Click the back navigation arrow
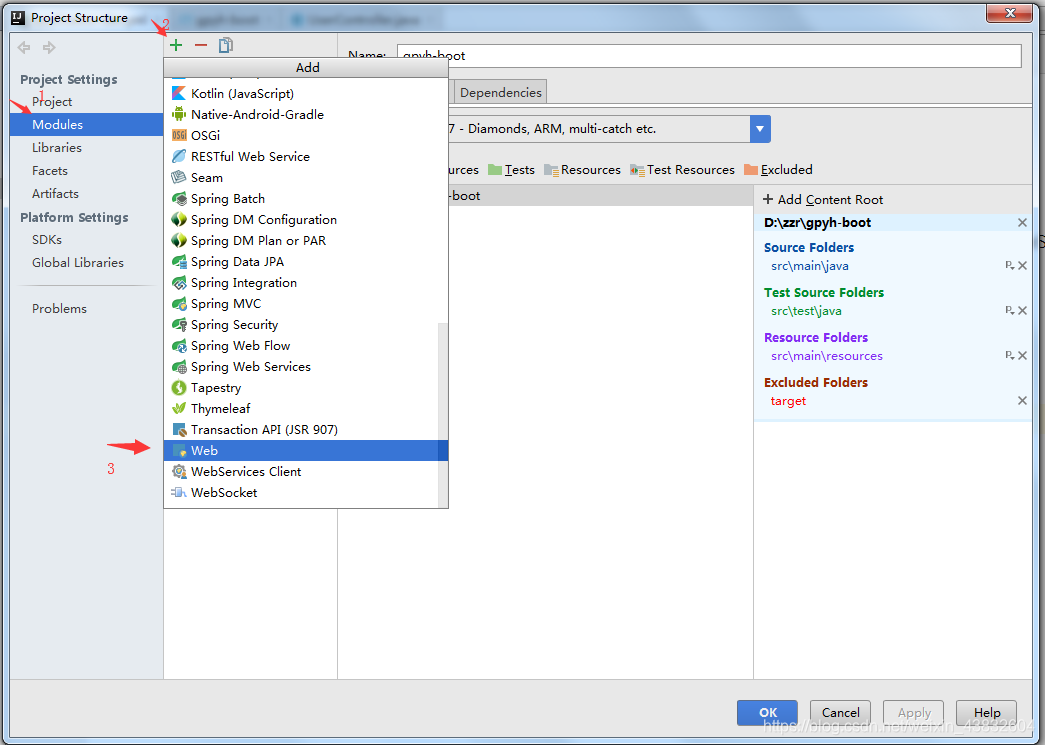The width and height of the screenshot is (1045, 745). coord(24,47)
